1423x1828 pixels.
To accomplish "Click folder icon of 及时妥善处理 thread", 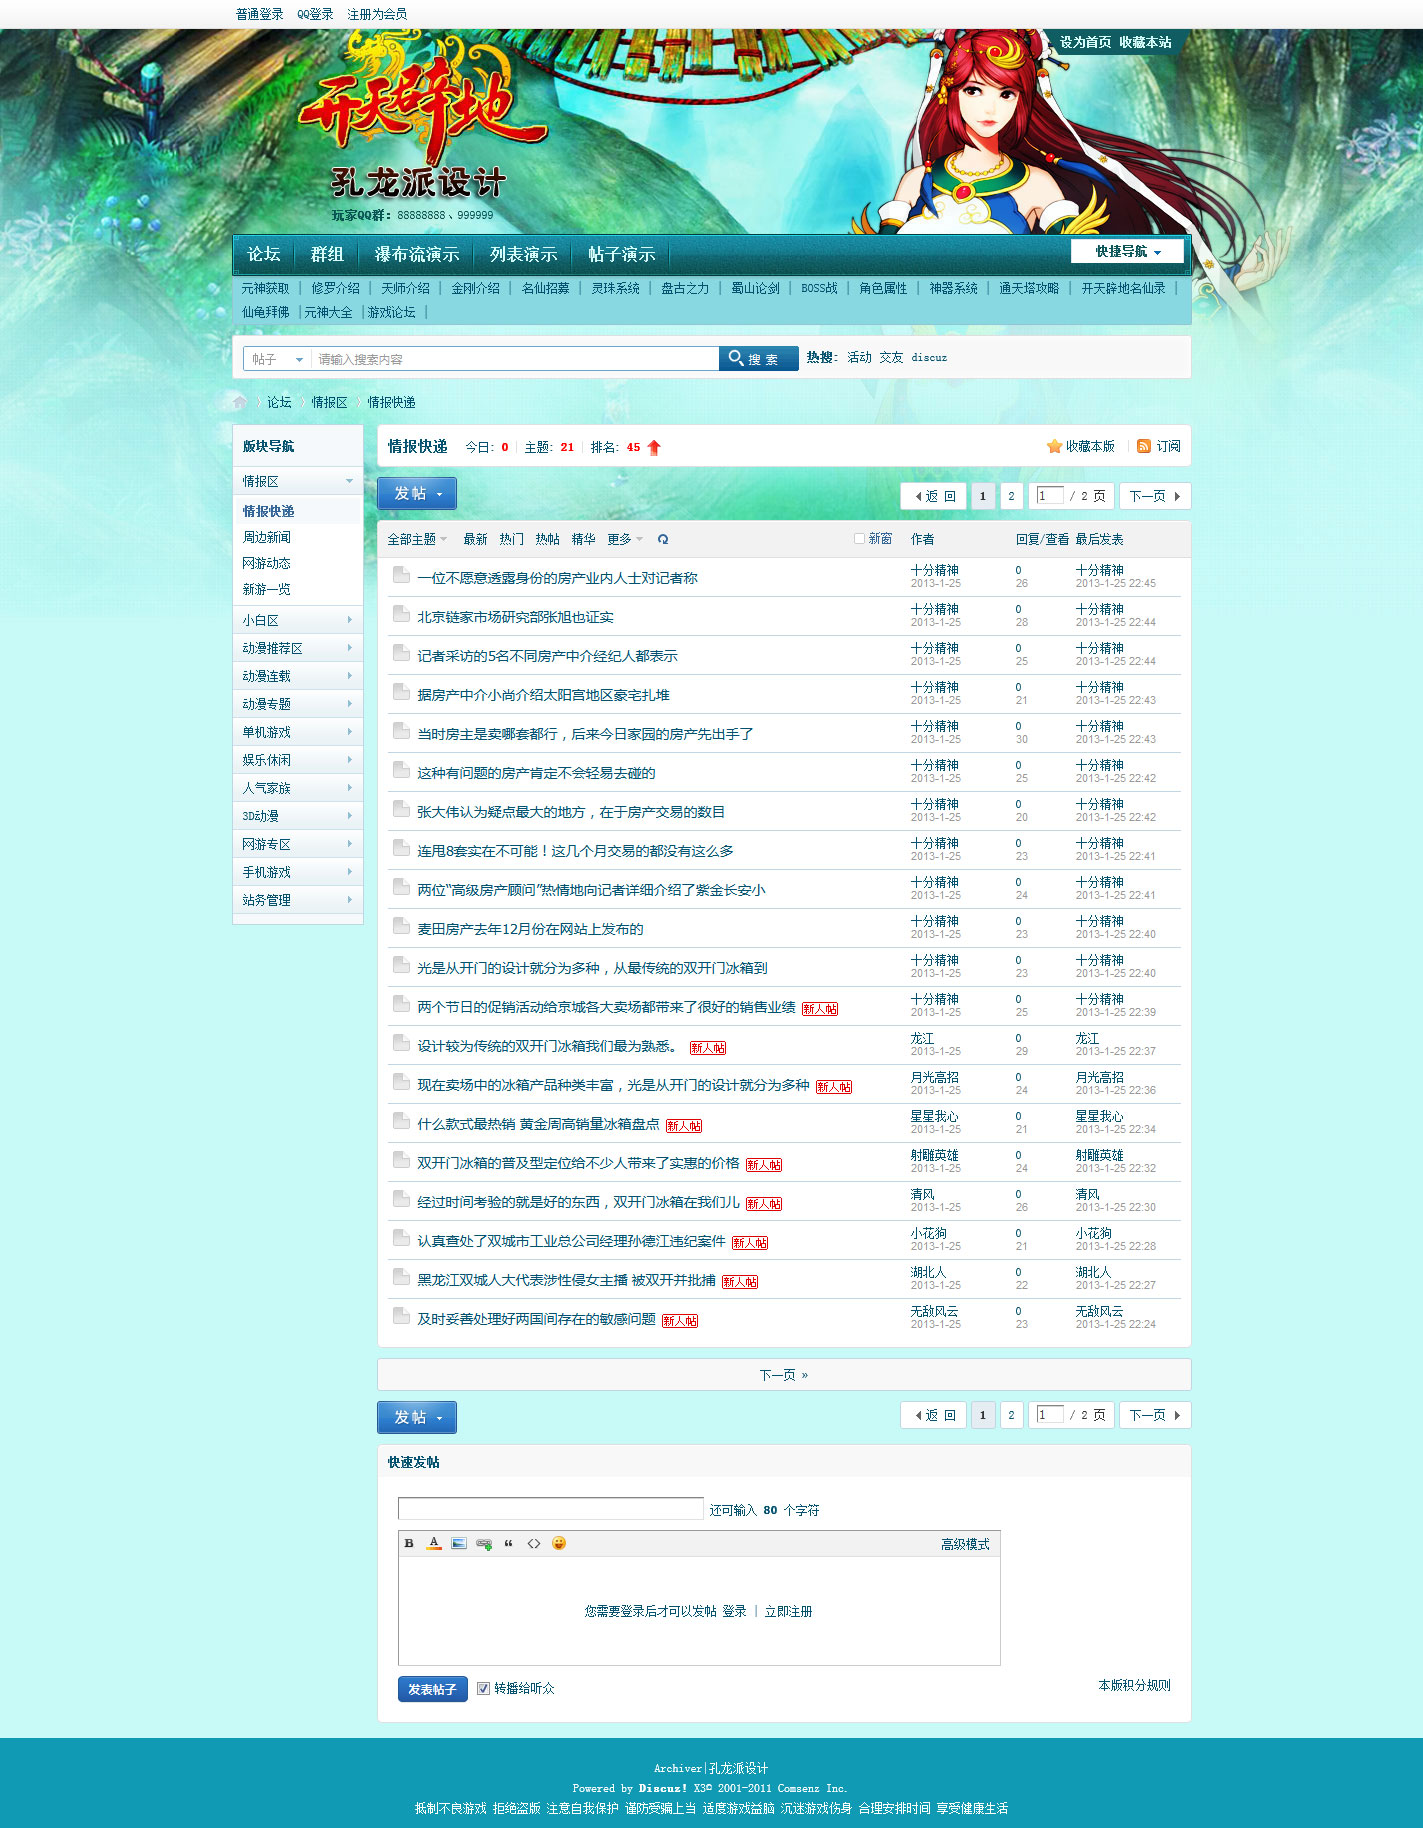I will coord(401,1316).
